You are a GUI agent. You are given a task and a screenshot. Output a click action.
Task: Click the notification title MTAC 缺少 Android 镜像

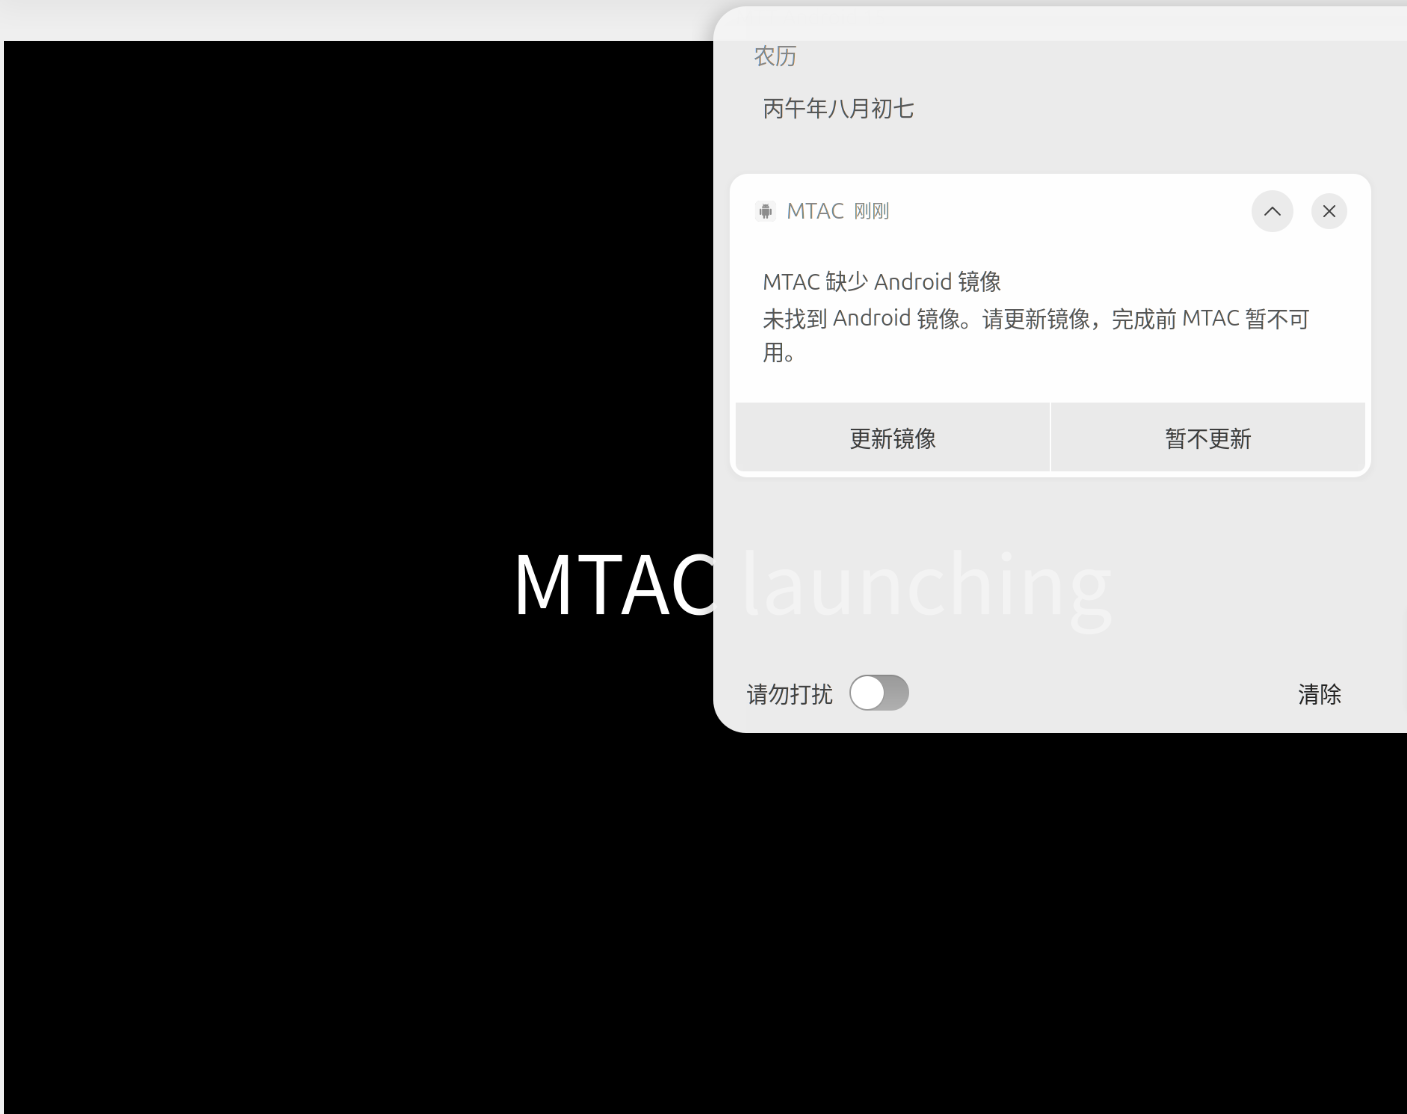coord(882,282)
